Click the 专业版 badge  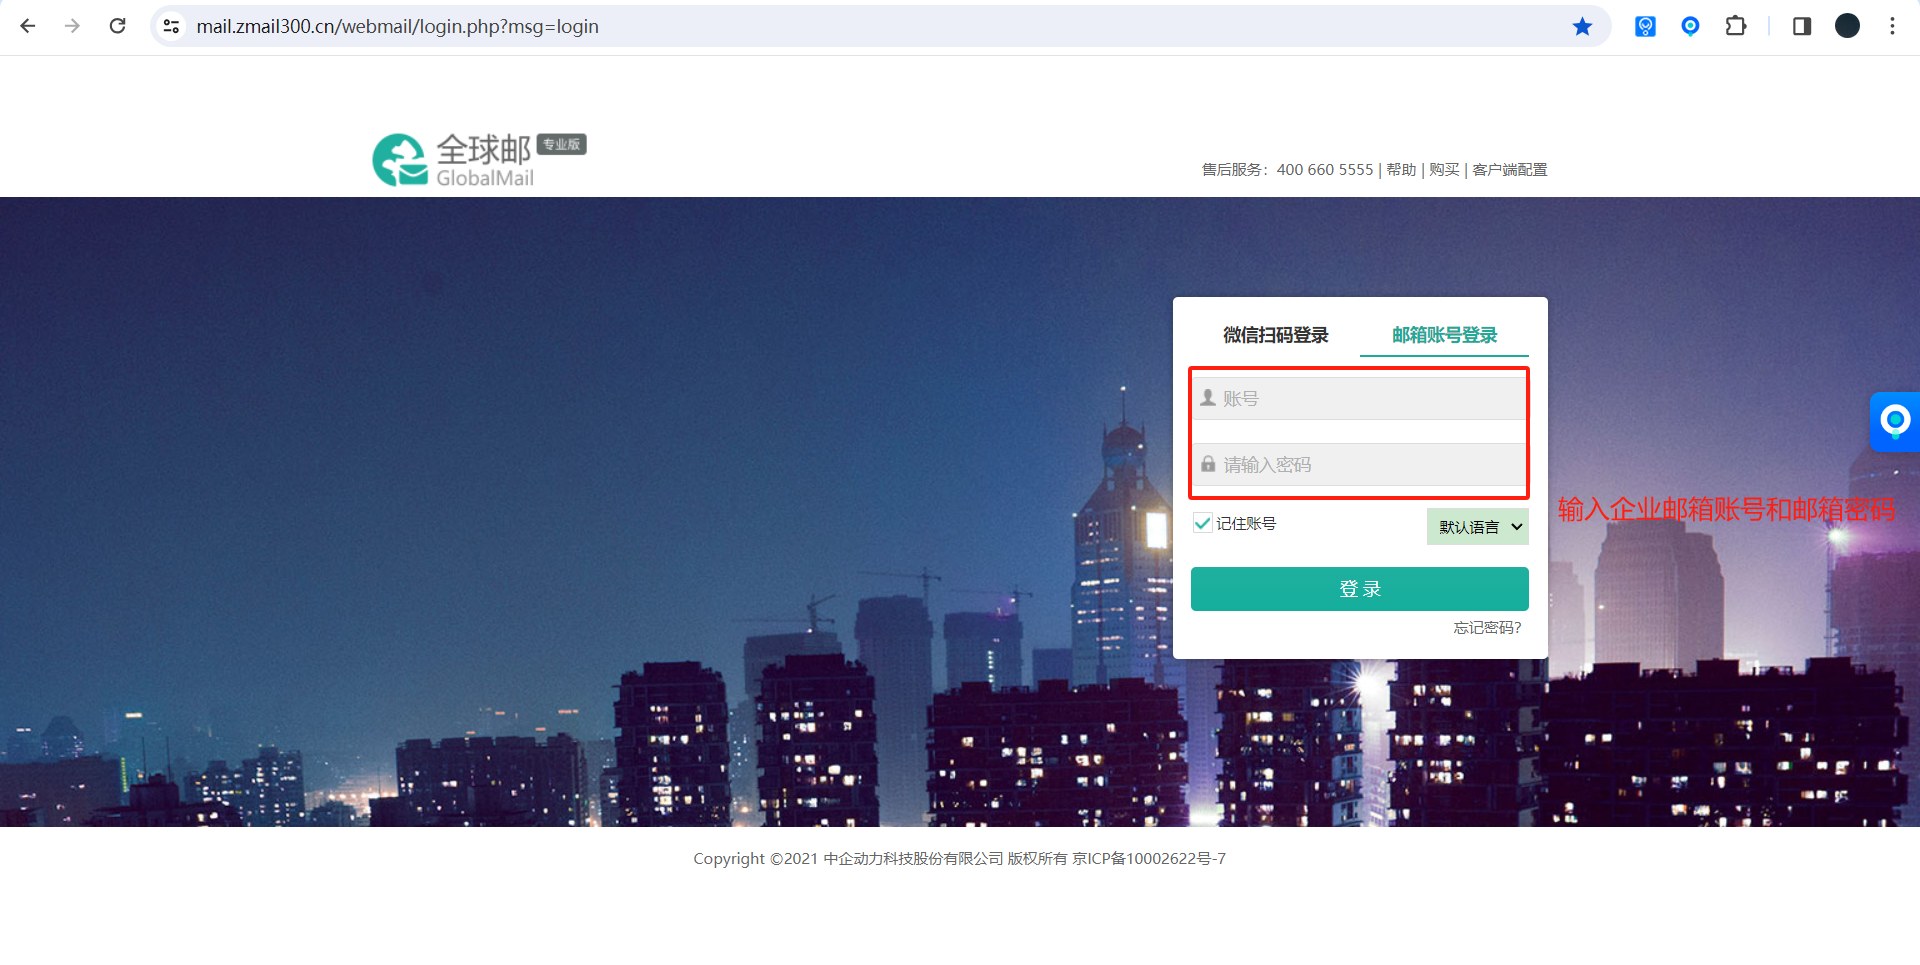(562, 144)
